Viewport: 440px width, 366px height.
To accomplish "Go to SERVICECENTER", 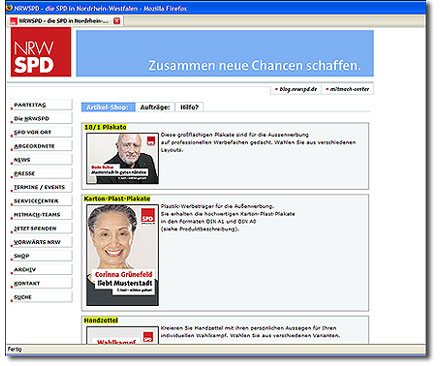I will [41, 201].
